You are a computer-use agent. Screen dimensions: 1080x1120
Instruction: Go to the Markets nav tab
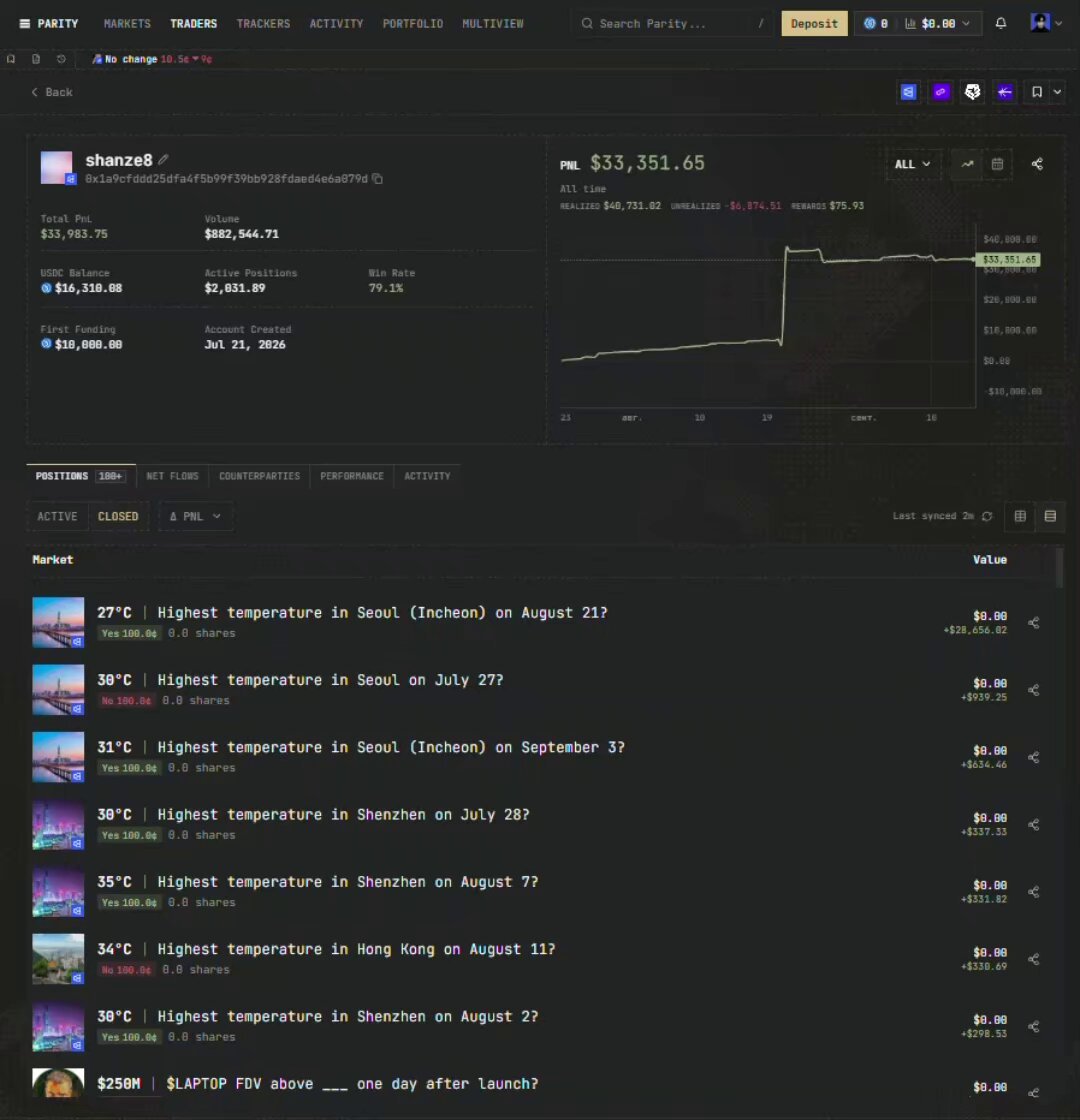tap(127, 24)
